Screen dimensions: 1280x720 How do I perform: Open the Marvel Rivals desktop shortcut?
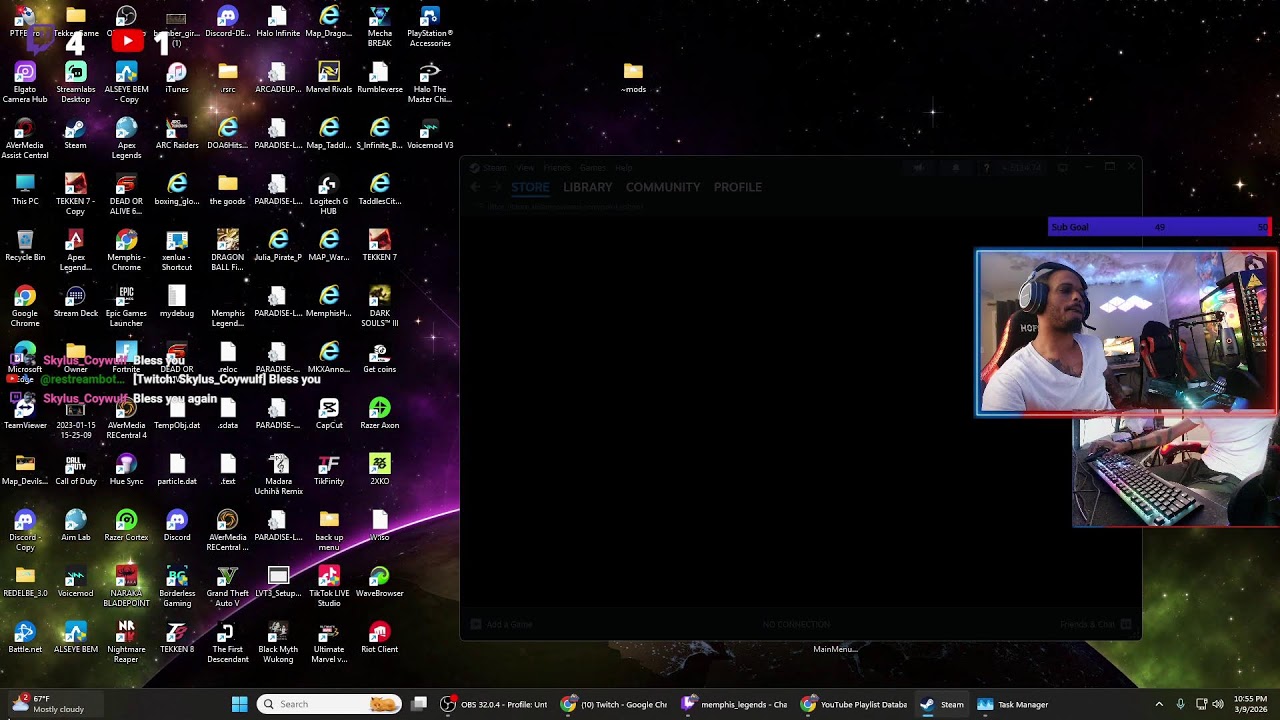[x=329, y=78]
